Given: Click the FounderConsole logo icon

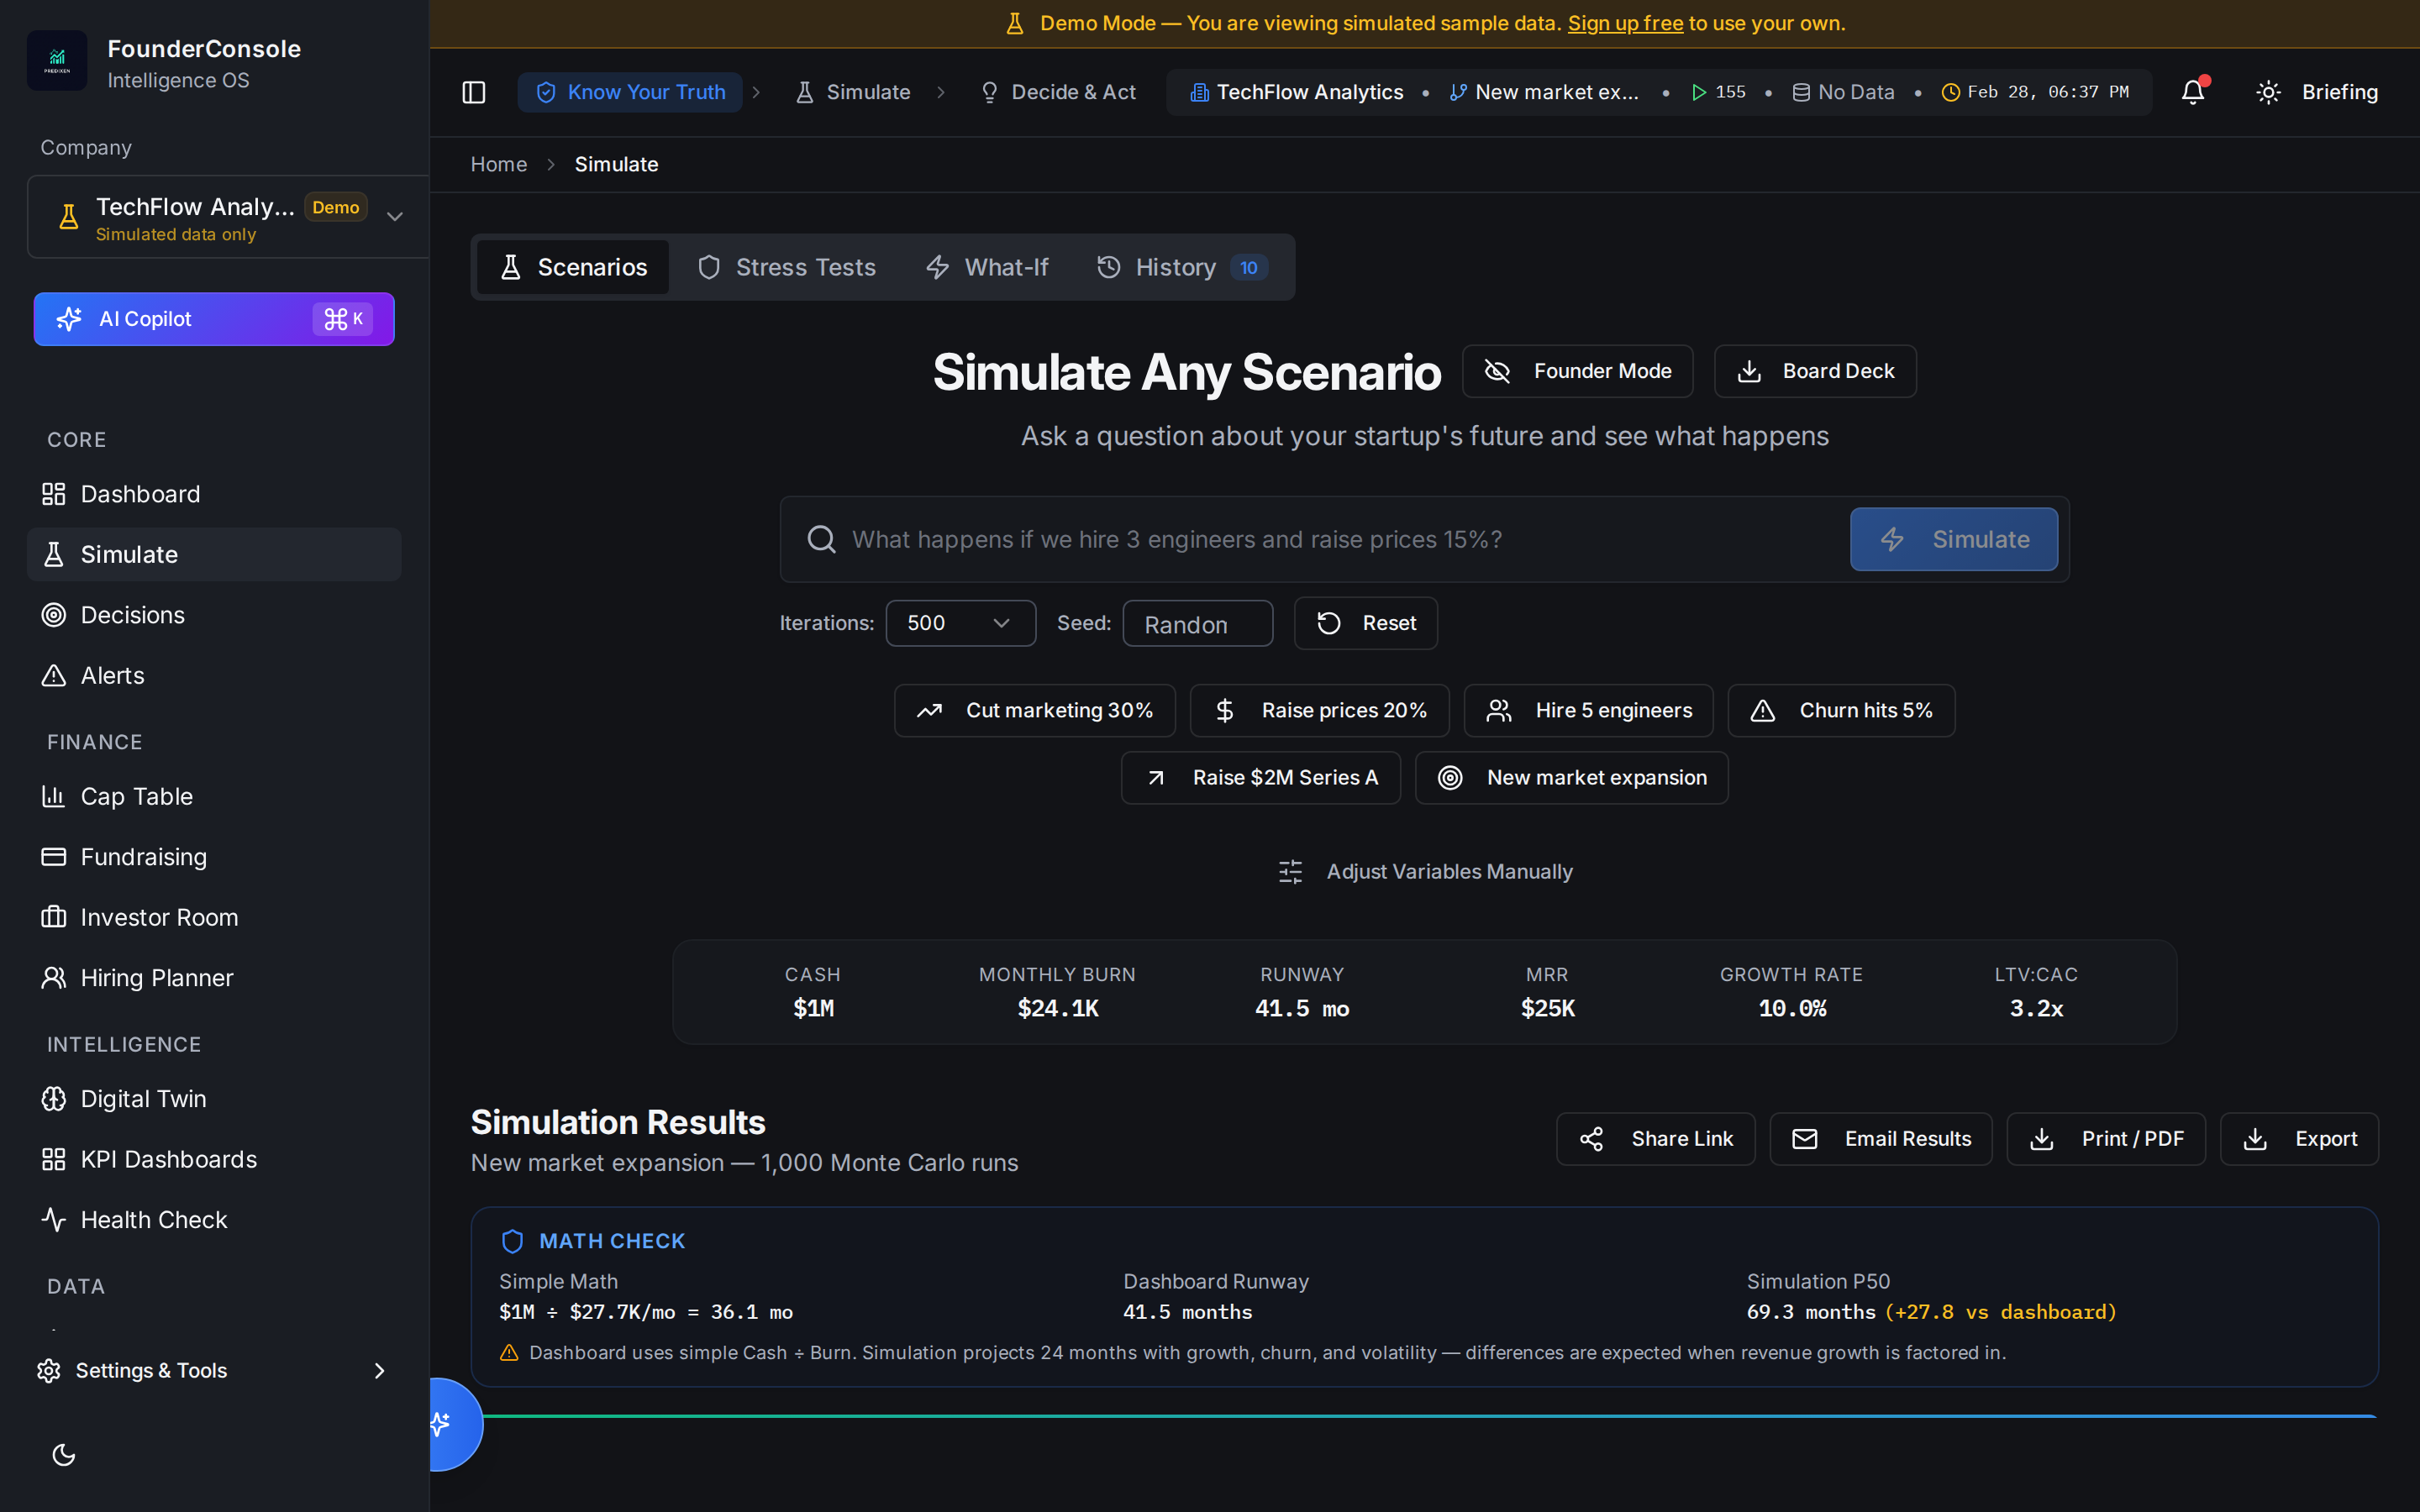Looking at the screenshot, I should (57, 61).
